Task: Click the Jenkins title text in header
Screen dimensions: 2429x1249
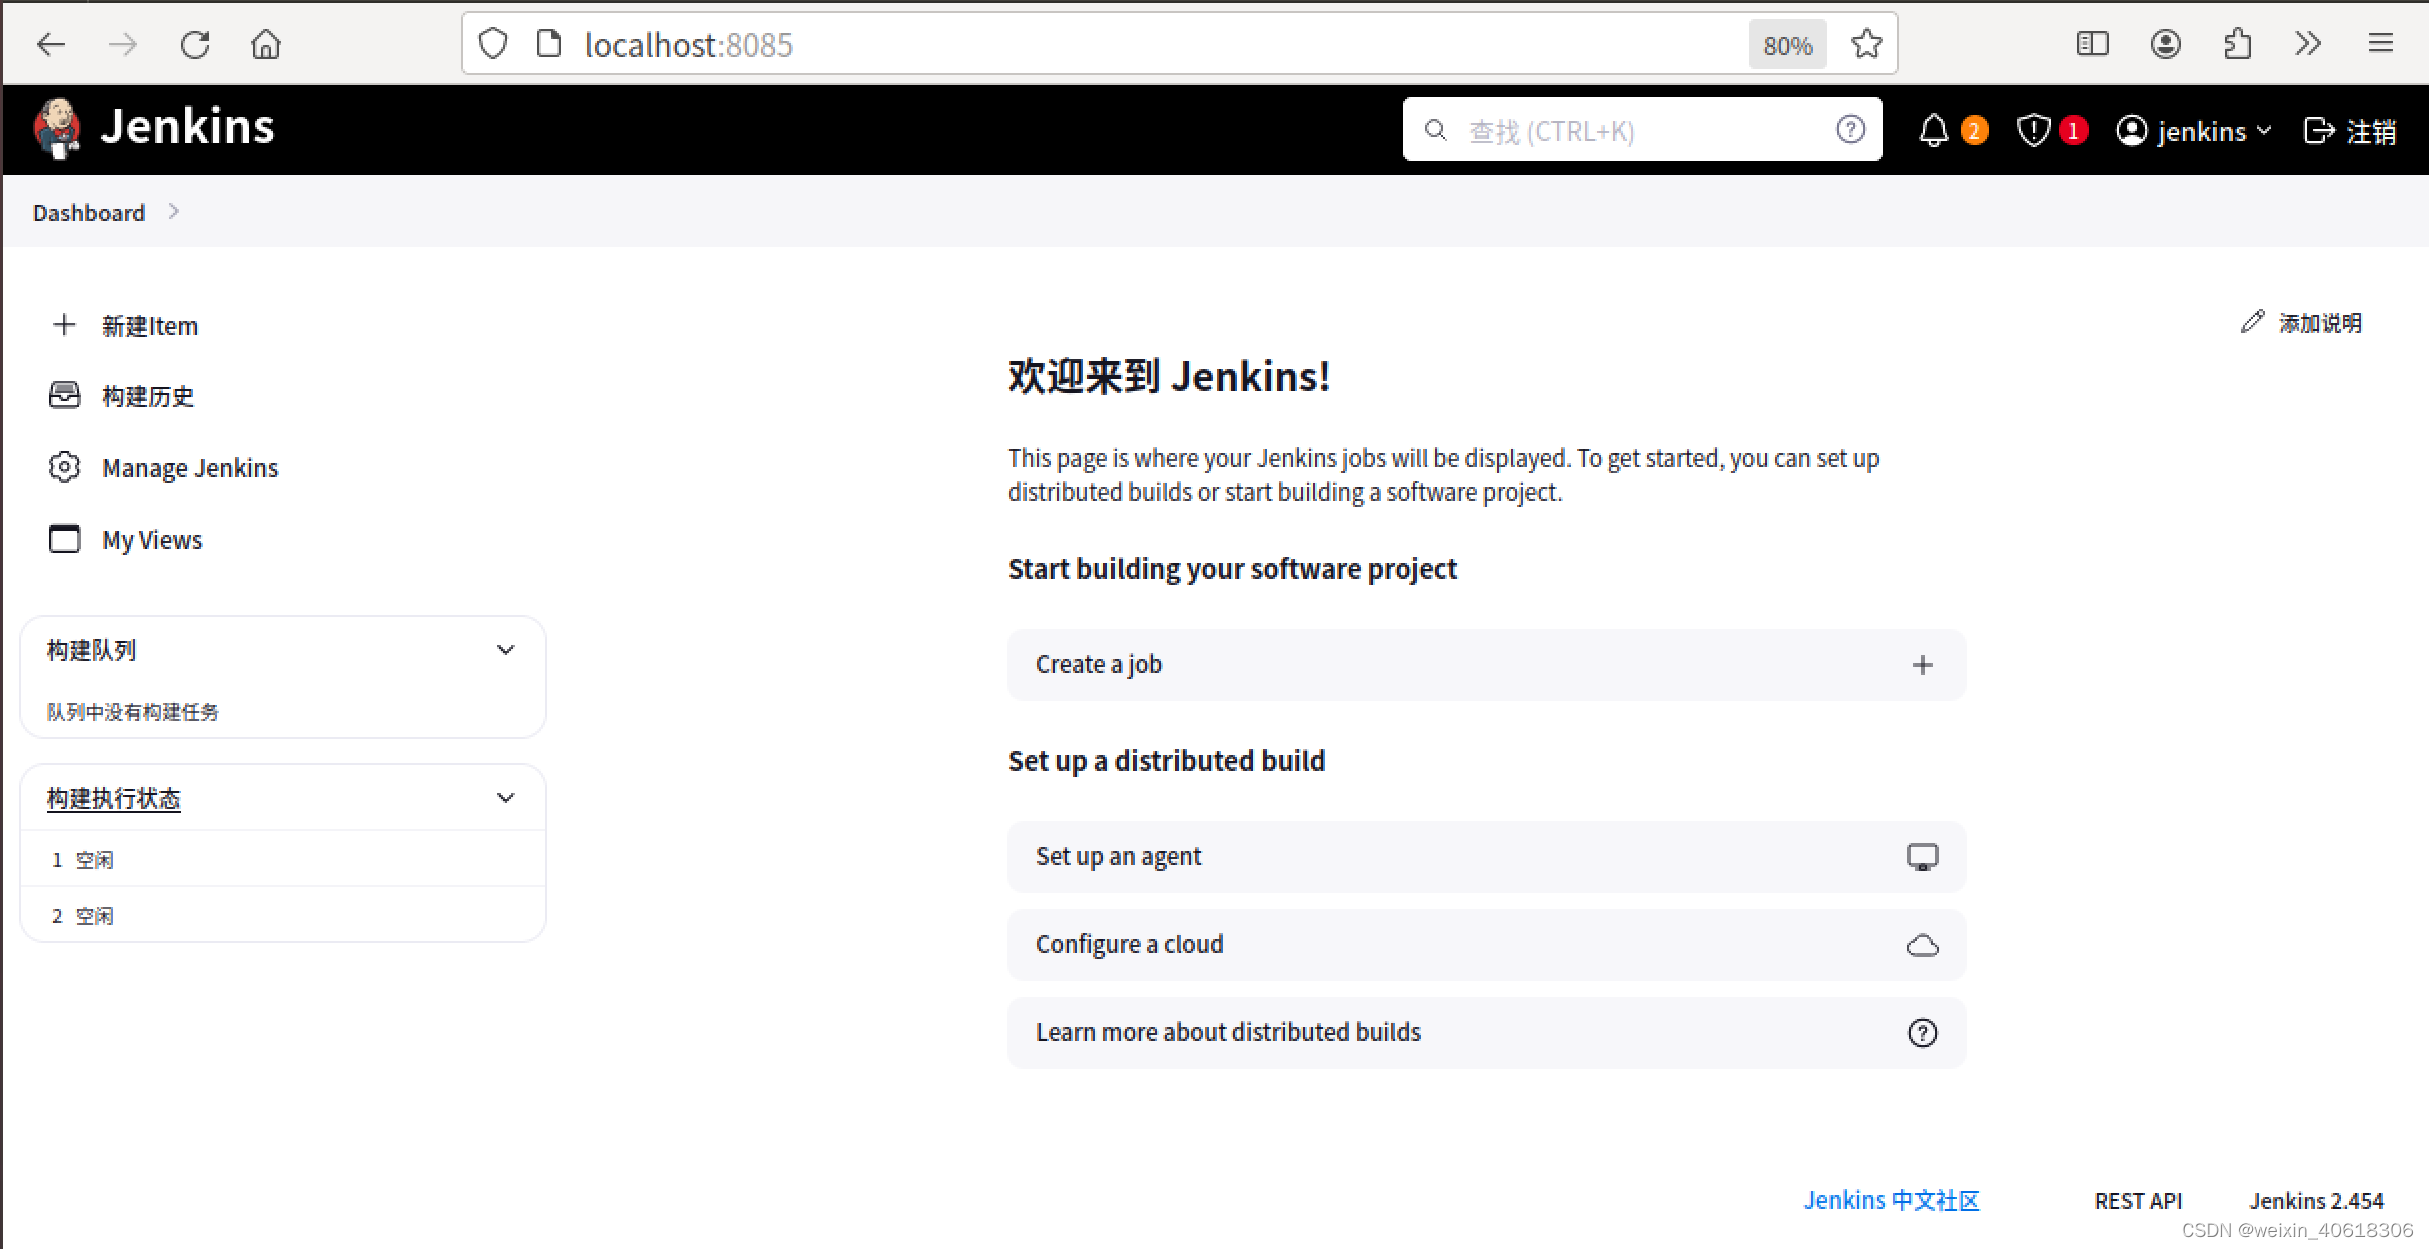Action: [187, 127]
